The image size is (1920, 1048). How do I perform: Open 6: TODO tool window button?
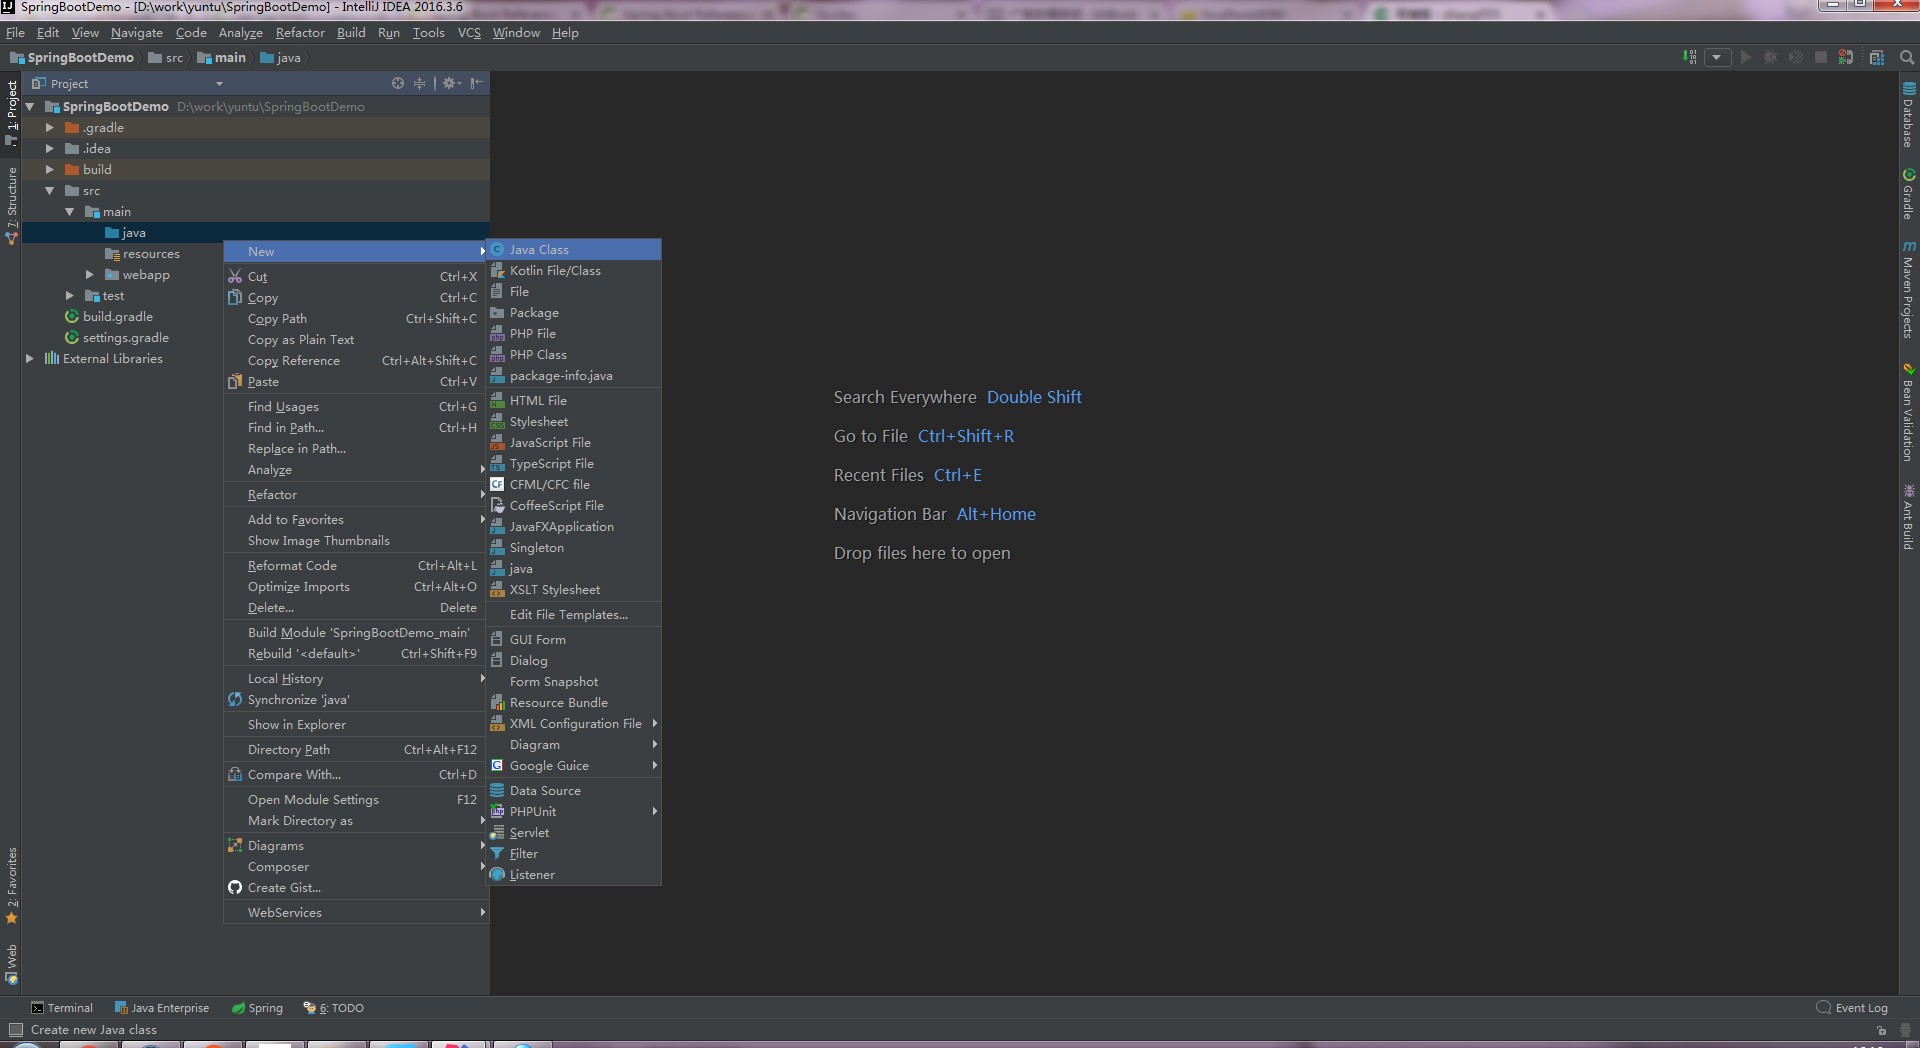coord(334,1007)
